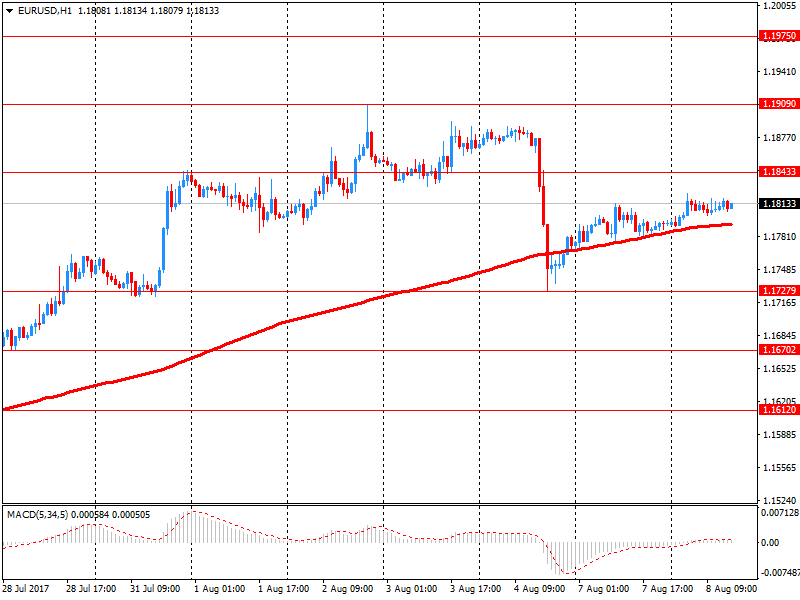Select the 1.18433 red price level label

click(x=779, y=172)
